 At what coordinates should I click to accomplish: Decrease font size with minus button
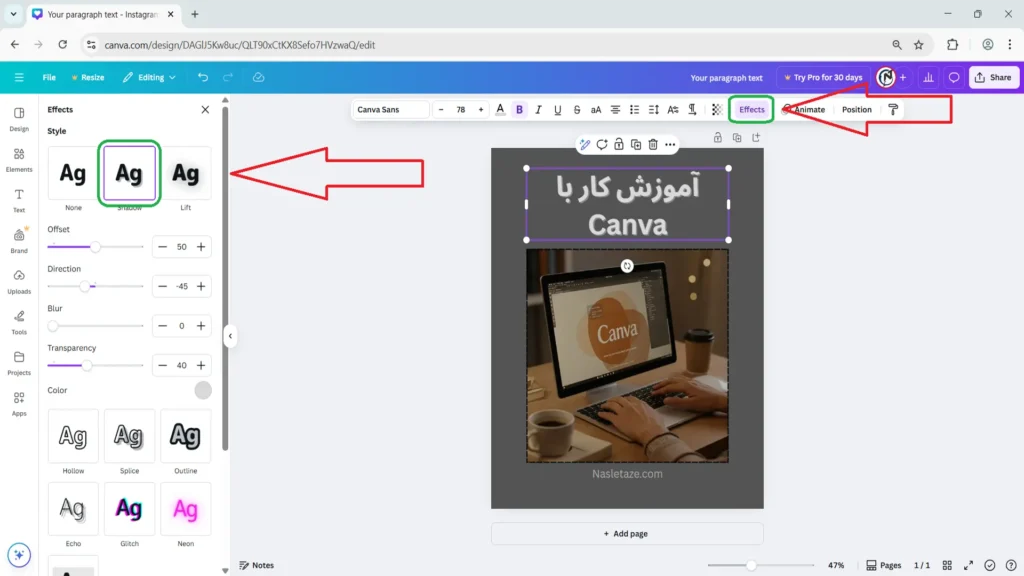point(441,110)
